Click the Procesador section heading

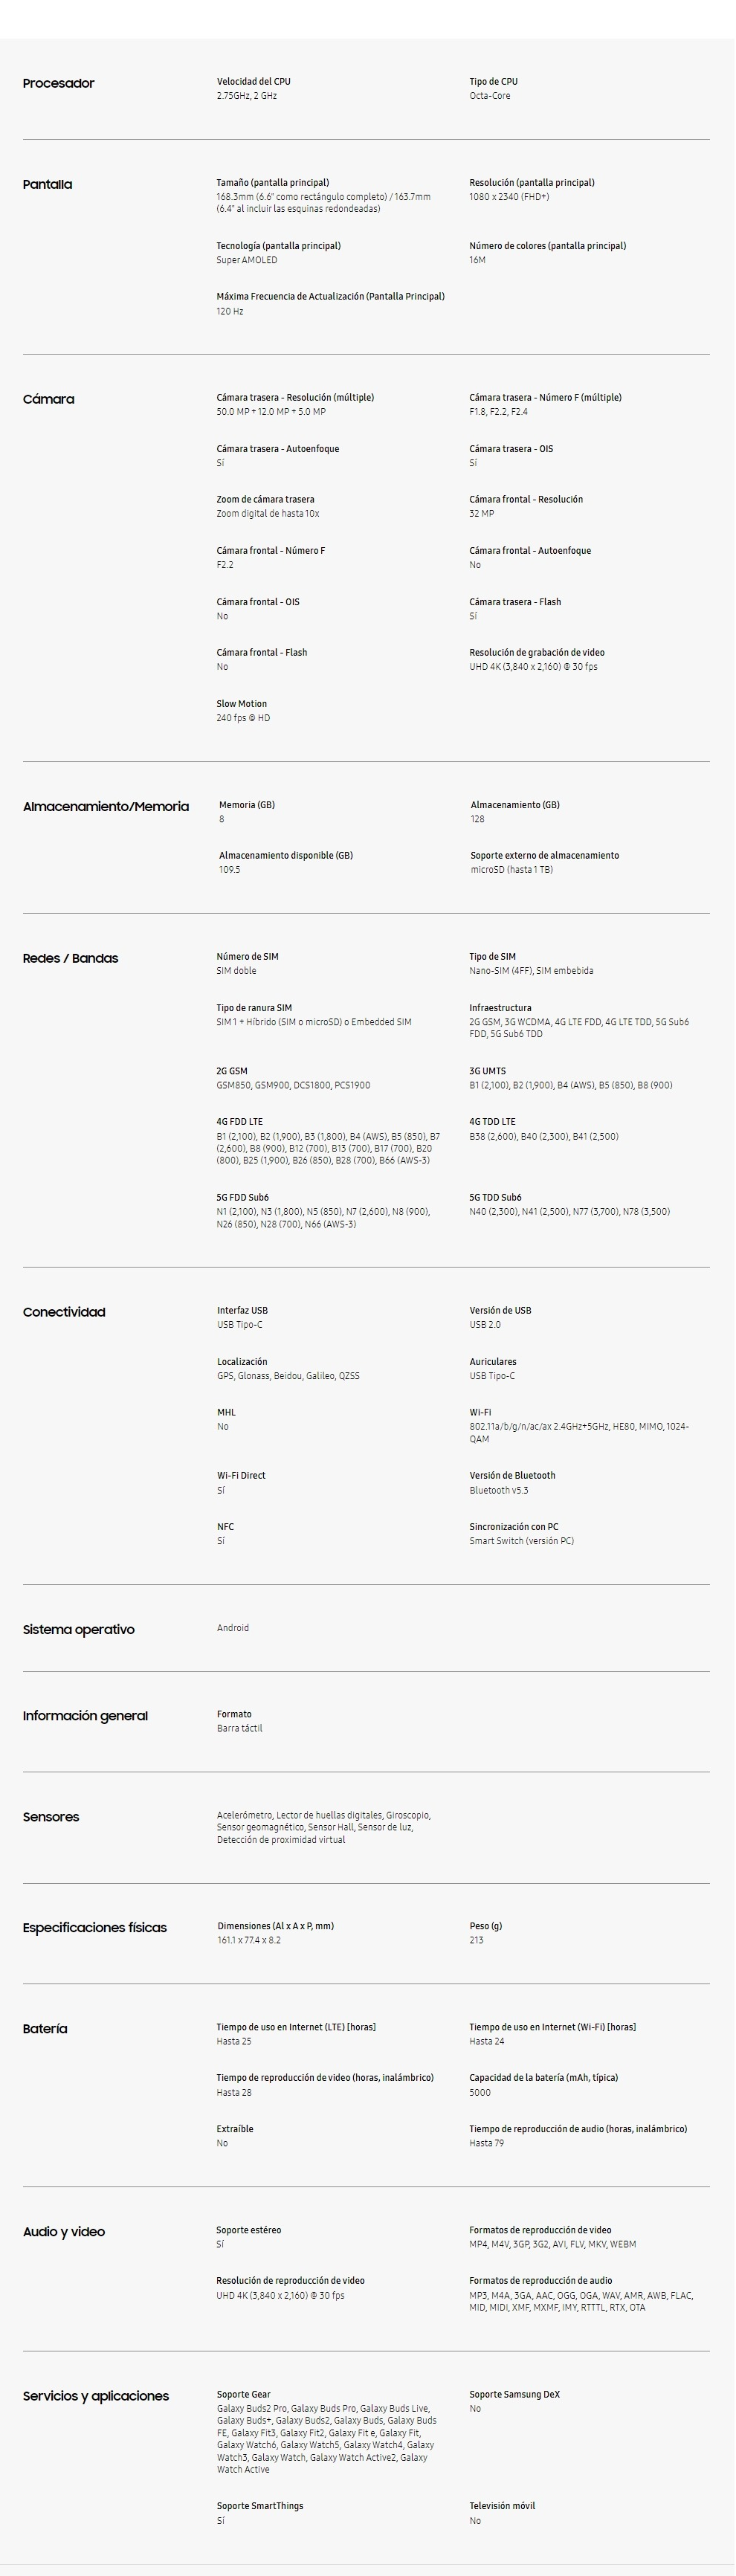tap(58, 83)
